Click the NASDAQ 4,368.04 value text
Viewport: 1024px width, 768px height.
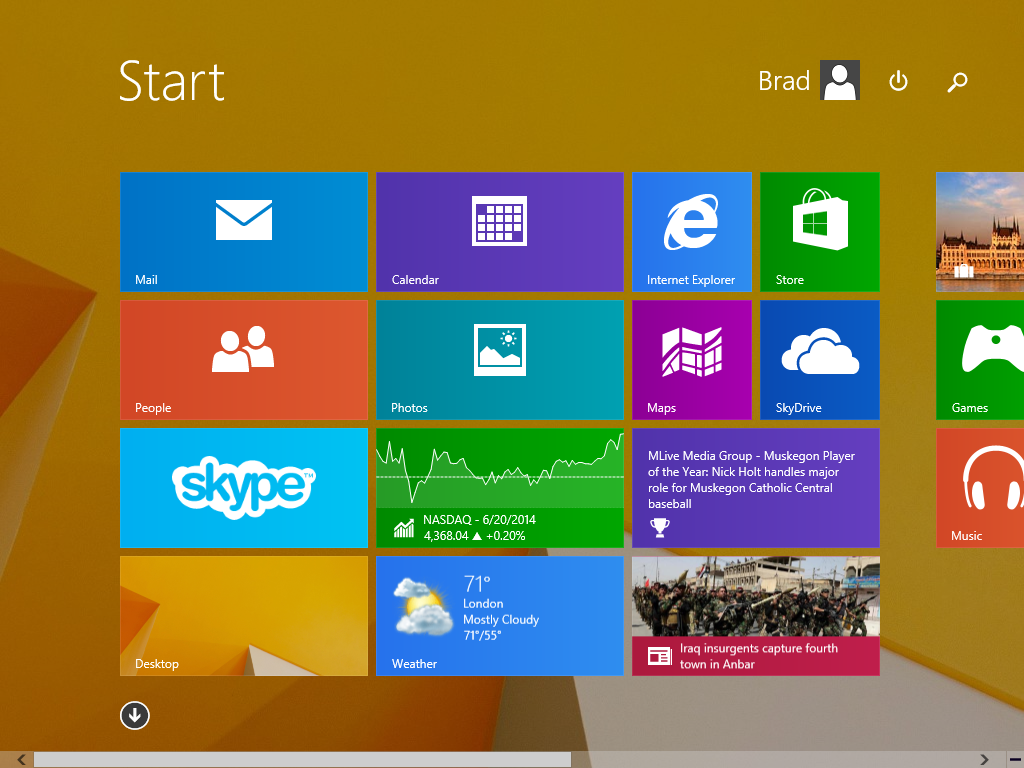[446, 536]
